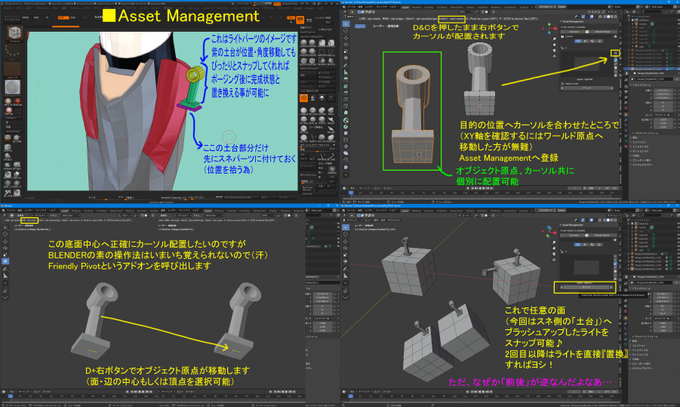Select the Box Select tool in bottom-right Blender window
This screenshot has height=407, width=680.
[x=346, y=227]
